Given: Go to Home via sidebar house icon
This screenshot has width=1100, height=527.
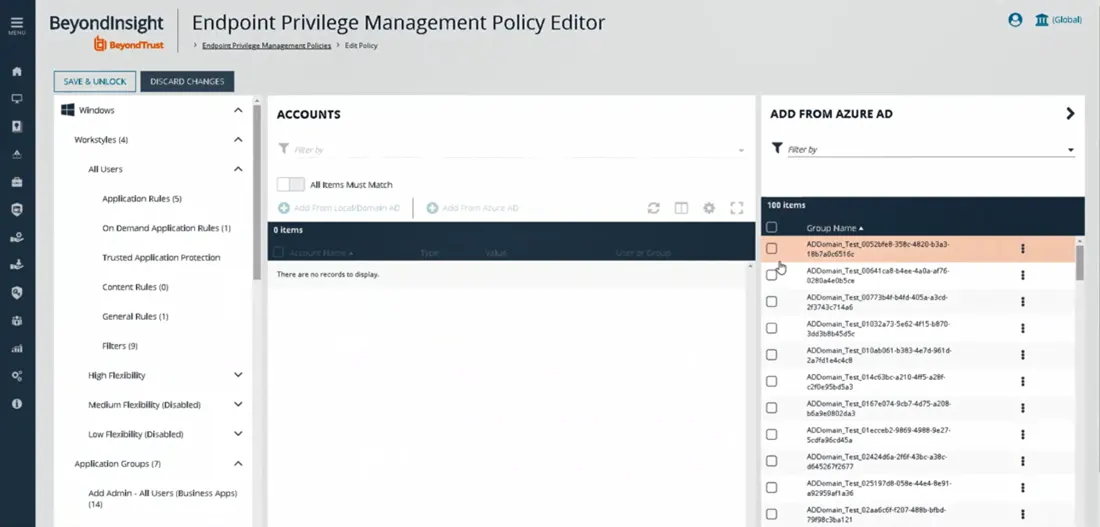Looking at the screenshot, I should point(17,72).
